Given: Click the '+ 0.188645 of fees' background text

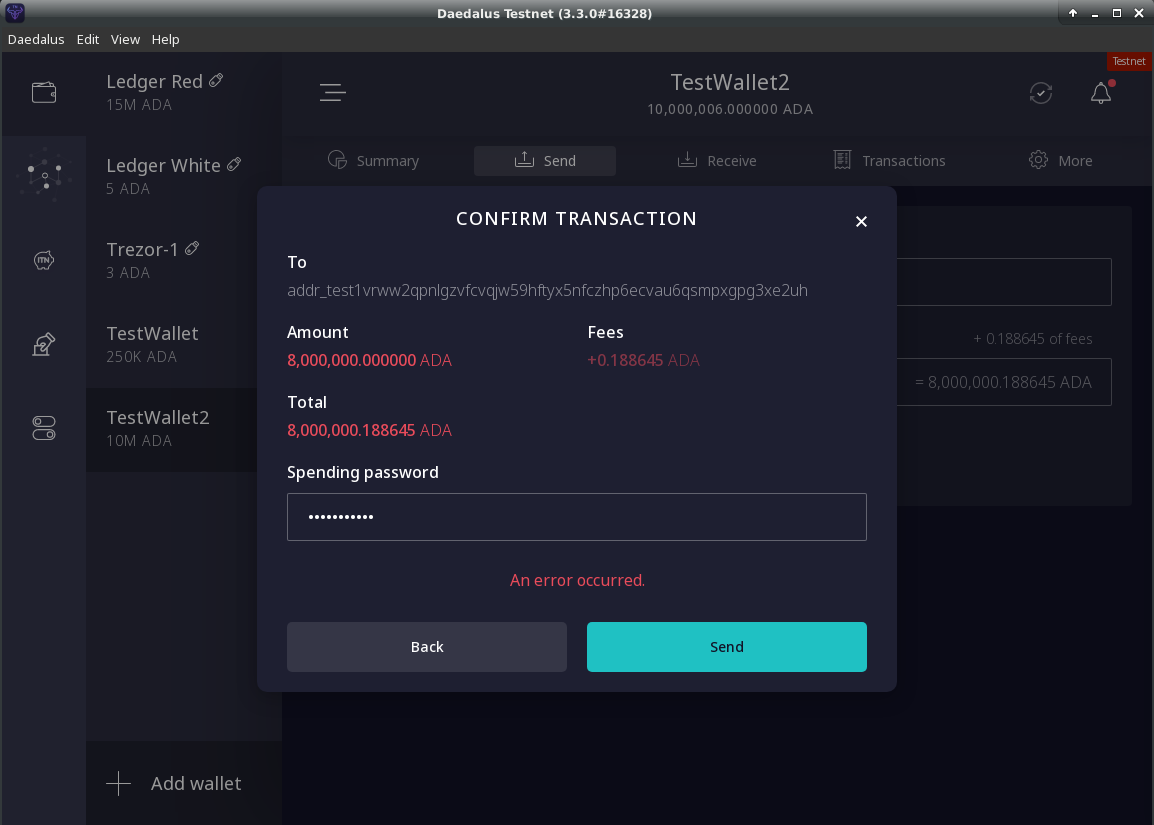Looking at the screenshot, I should (1033, 339).
